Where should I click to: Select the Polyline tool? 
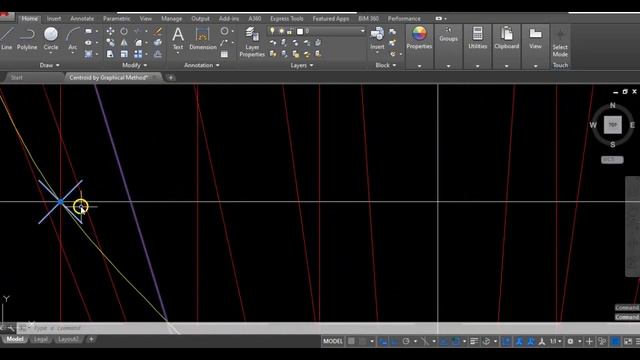tap(27, 39)
